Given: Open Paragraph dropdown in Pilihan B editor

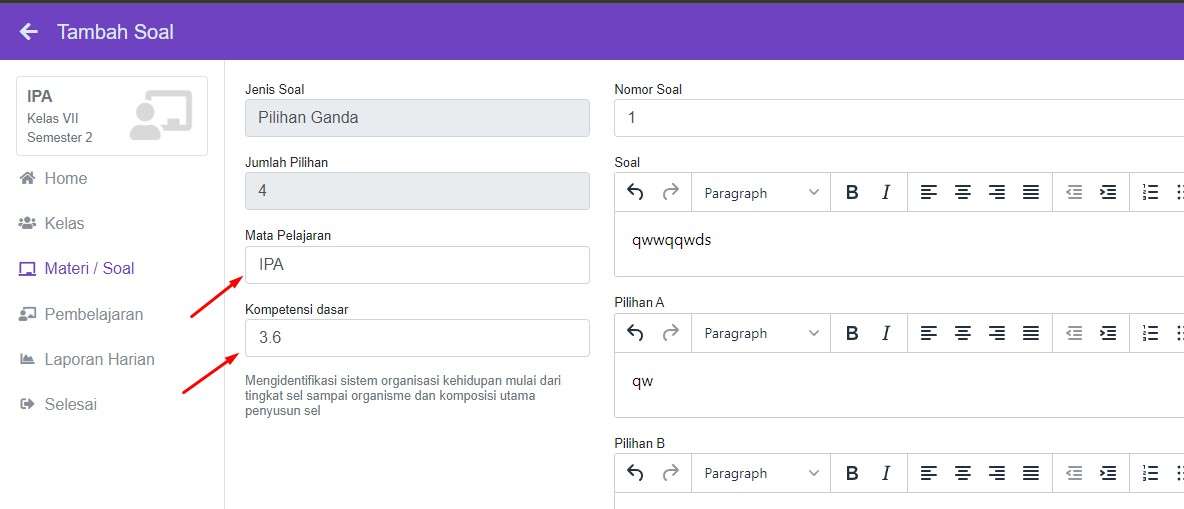Looking at the screenshot, I should coord(760,473).
